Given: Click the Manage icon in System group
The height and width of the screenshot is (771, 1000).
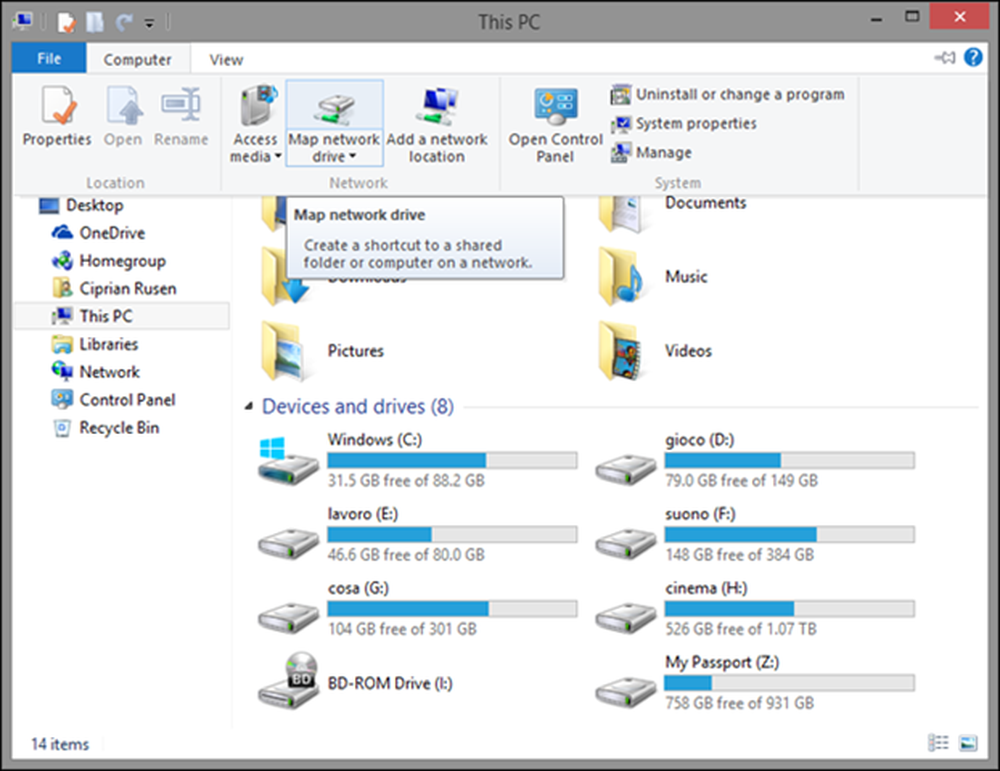Looking at the screenshot, I should click(x=651, y=152).
